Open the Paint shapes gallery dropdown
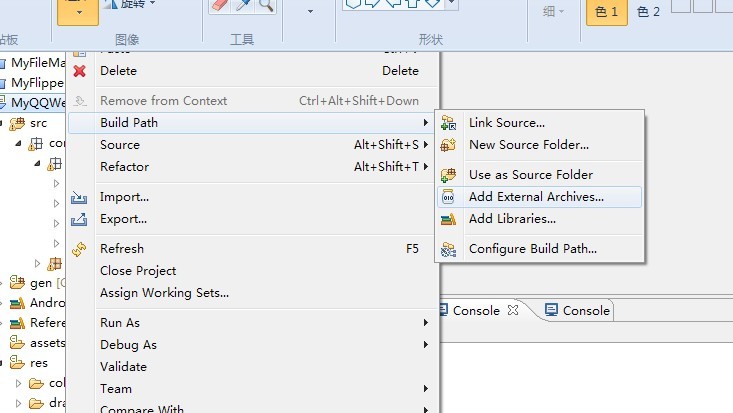733x413 pixels. point(451,3)
